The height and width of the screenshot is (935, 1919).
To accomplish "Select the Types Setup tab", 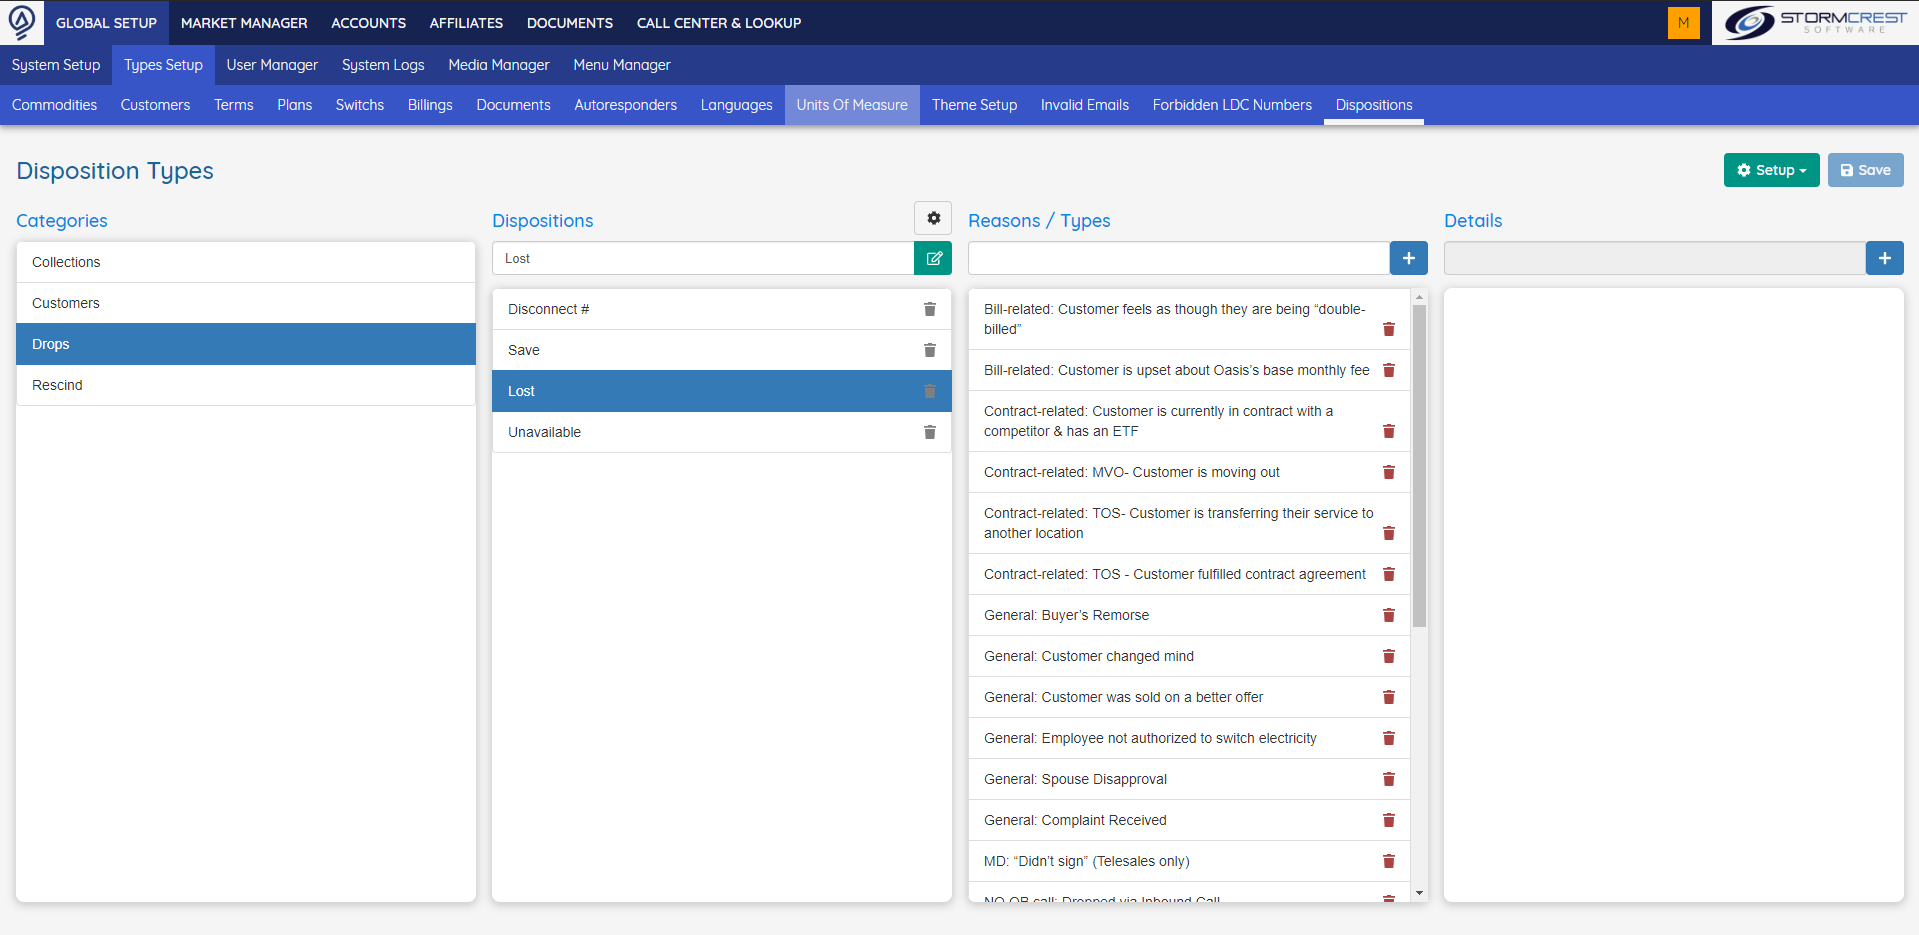I will [x=163, y=65].
